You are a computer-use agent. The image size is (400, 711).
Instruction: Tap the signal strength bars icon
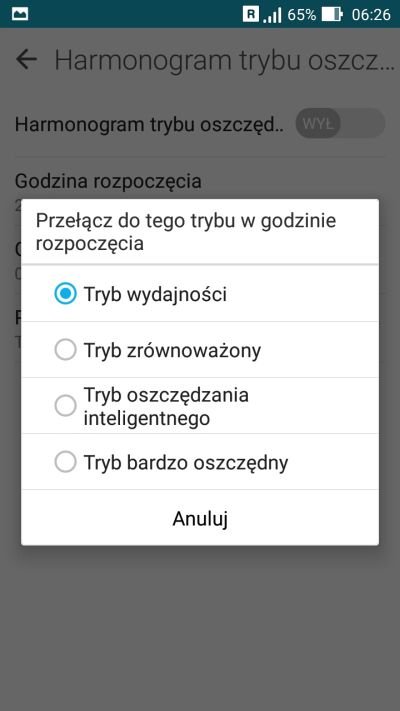pos(272,15)
